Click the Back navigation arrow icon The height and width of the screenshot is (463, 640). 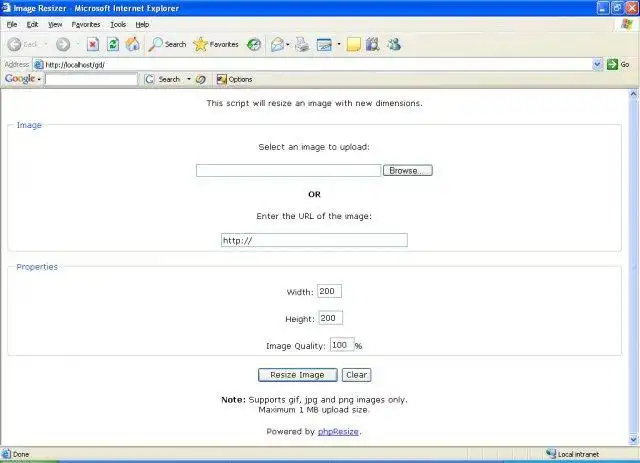click(x=14, y=44)
